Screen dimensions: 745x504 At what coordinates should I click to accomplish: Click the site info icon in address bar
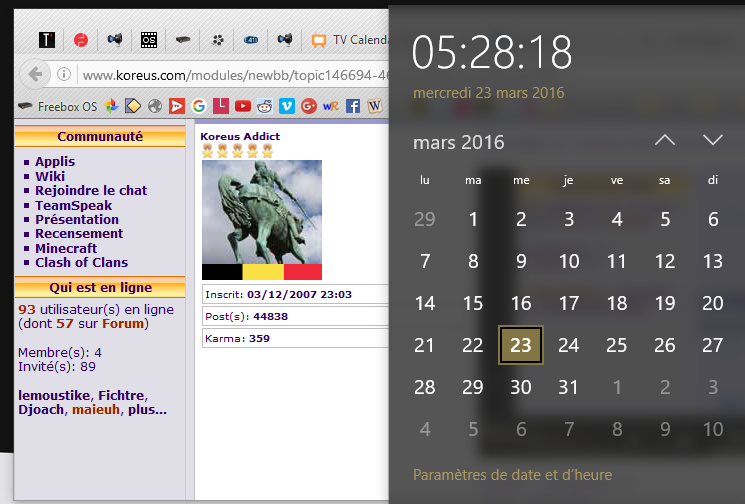(64, 74)
